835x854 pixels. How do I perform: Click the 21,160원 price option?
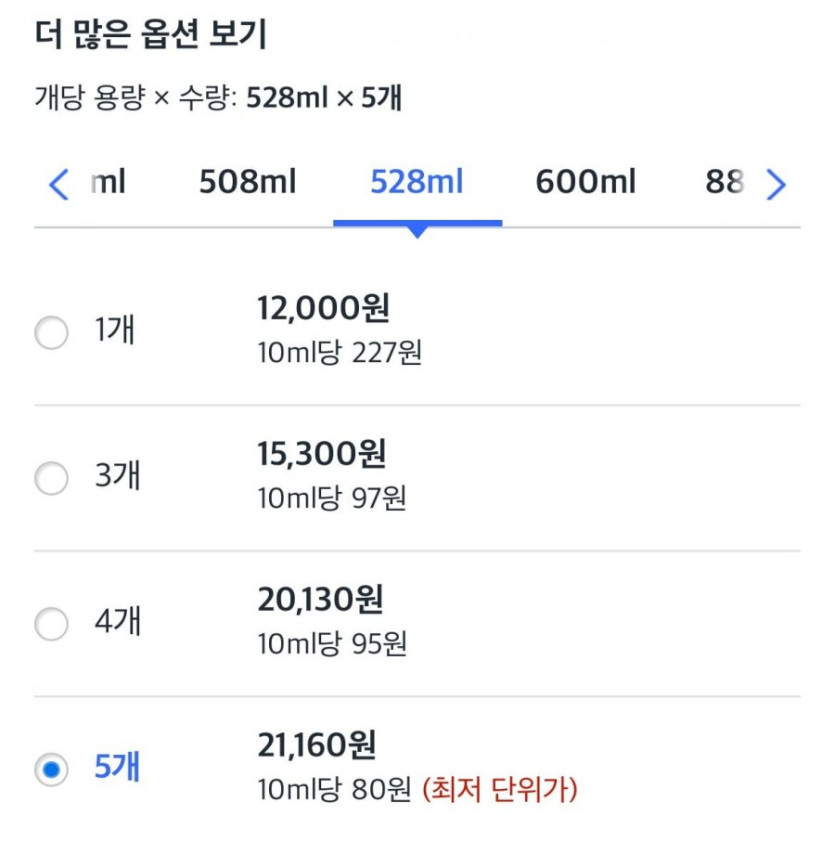click(x=317, y=745)
